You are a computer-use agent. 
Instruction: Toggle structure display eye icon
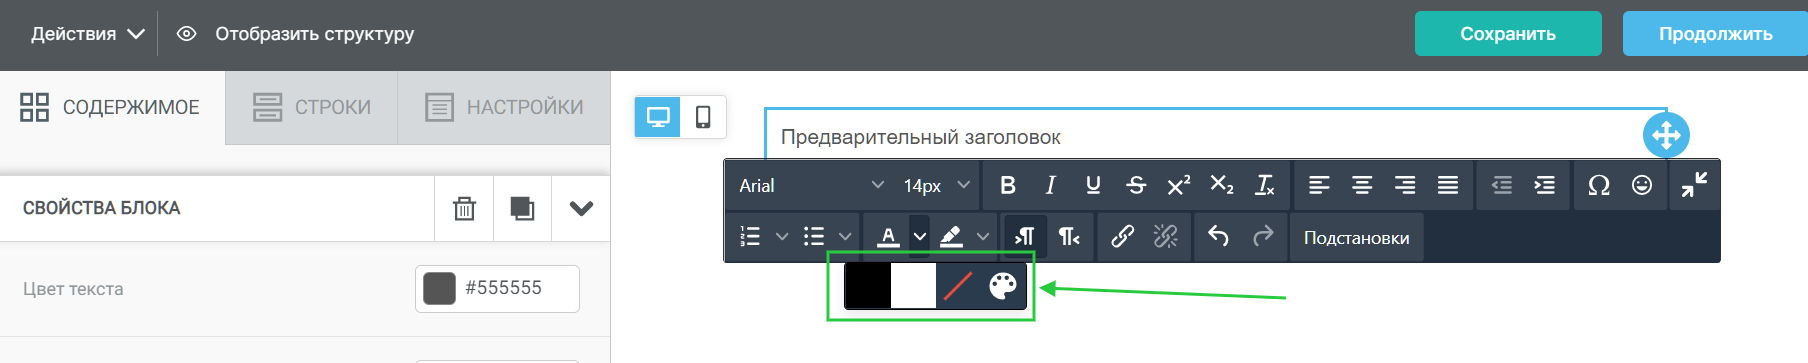(186, 34)
